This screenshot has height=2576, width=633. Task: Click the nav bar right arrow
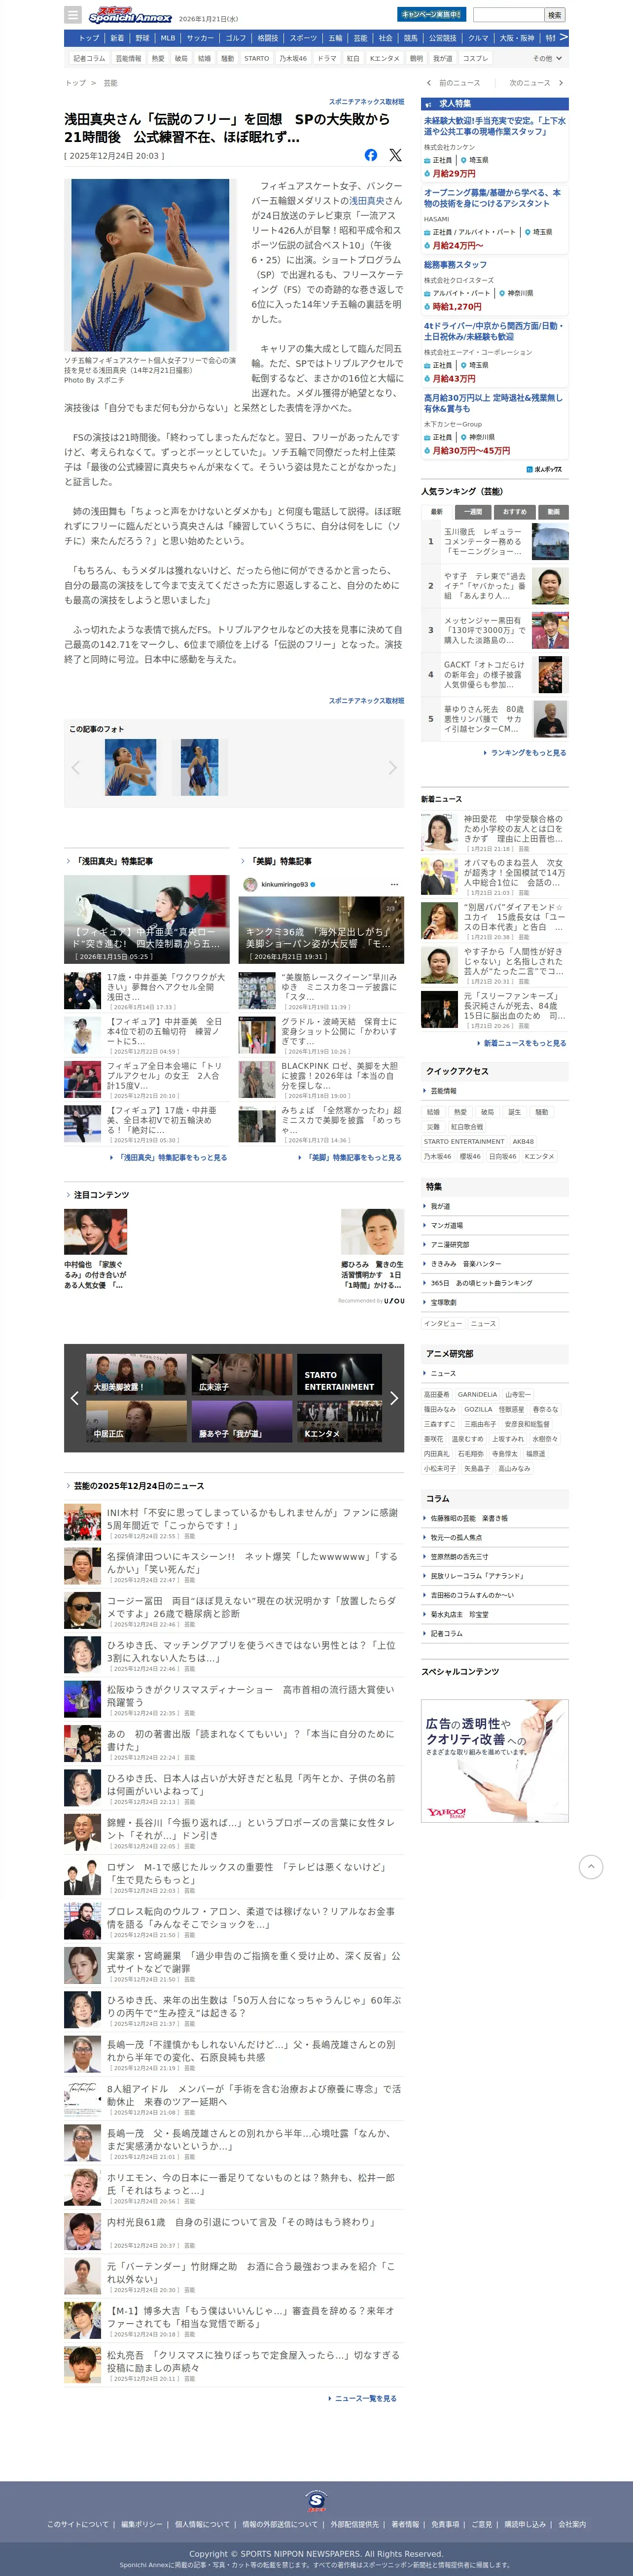click(563, 37)
